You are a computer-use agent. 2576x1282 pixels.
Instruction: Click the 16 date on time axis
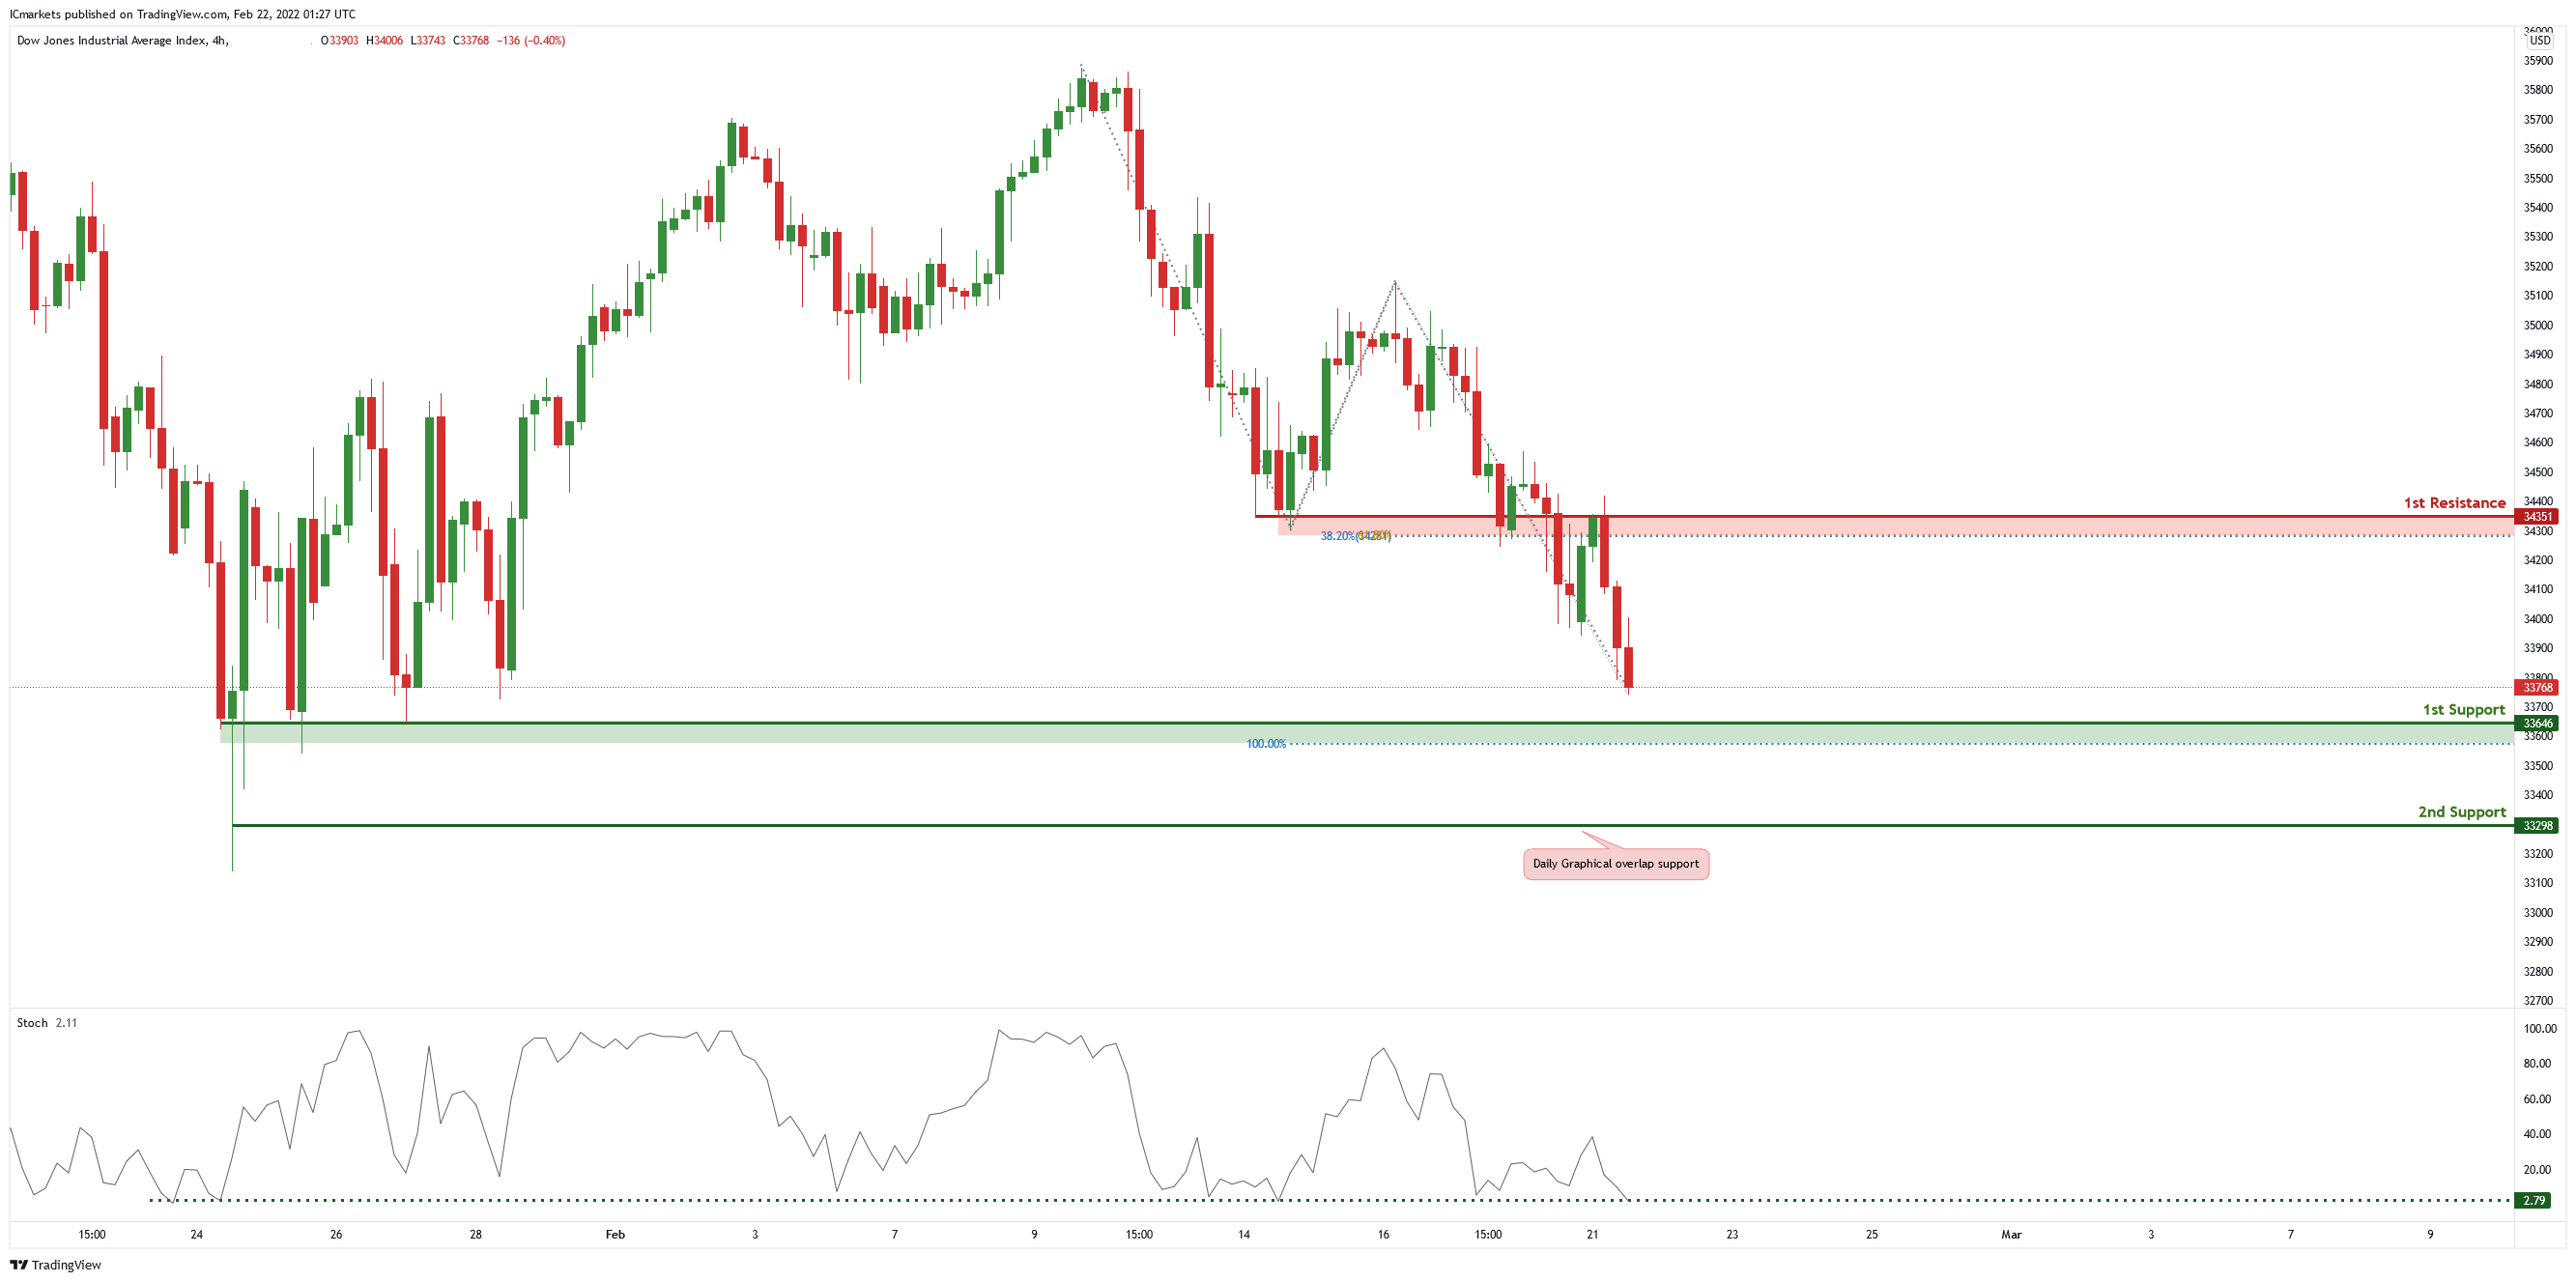pos(1383,1235)
